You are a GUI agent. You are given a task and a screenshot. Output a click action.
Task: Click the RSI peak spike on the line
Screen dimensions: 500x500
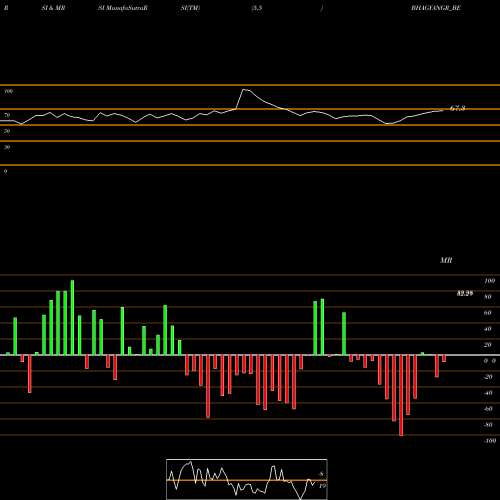pos(244,90)
